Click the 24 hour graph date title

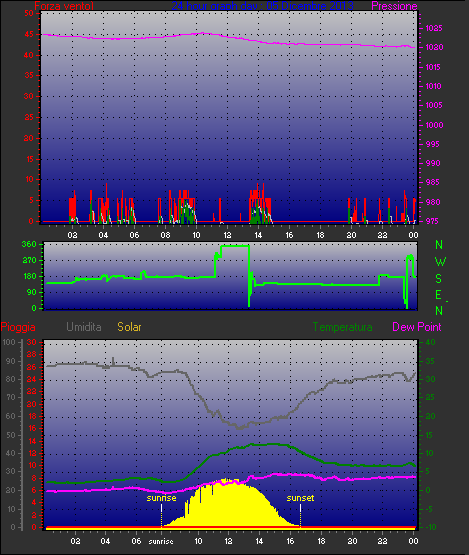[263, 6]
